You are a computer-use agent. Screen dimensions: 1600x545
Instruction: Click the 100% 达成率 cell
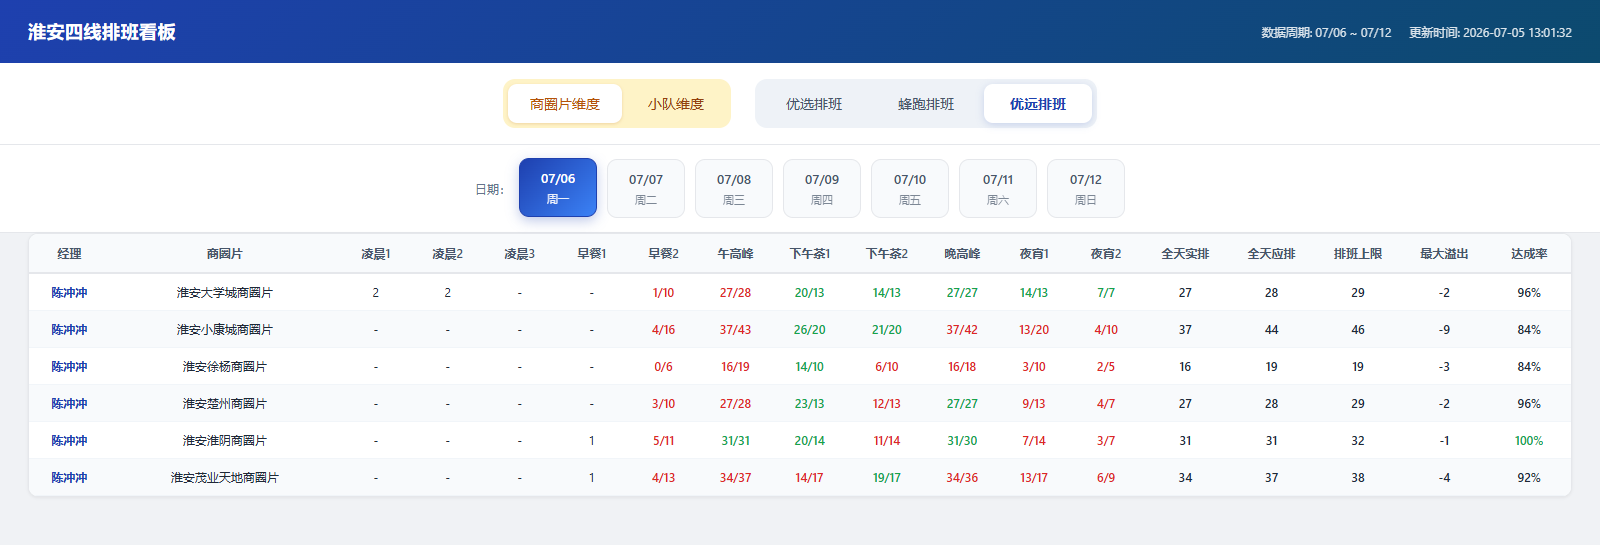tap(1529, 441)
